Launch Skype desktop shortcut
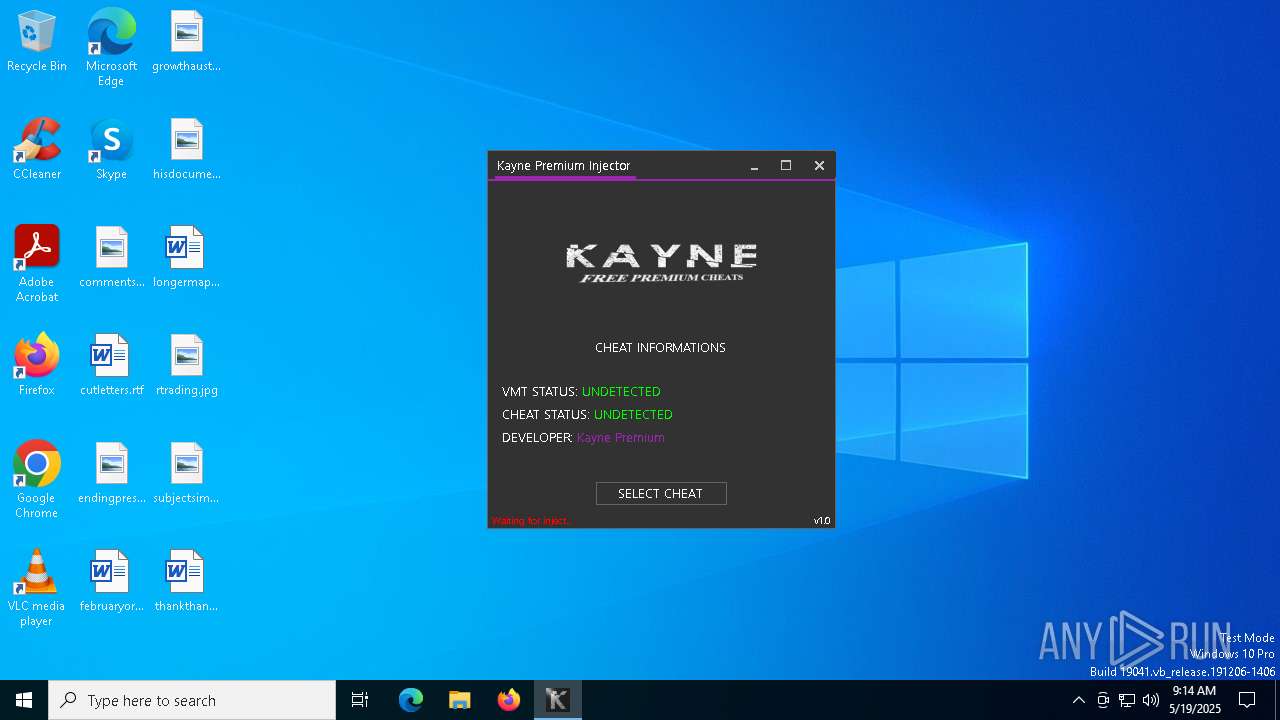The height and width of the screenshot is (720, 1280). tap(111, 150)
